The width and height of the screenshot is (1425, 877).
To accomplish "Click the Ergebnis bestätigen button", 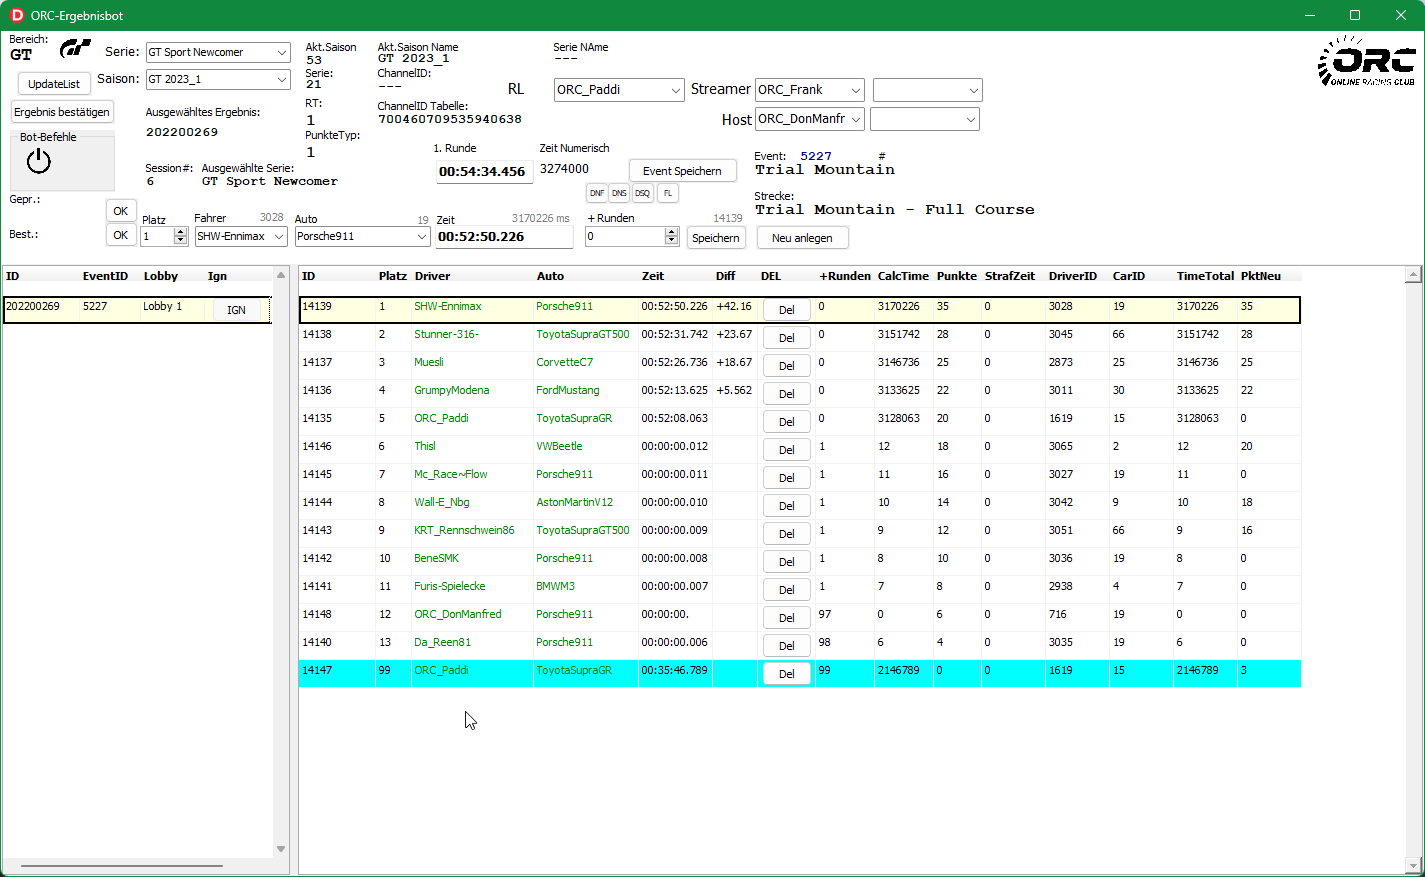I will coord(62,112).
